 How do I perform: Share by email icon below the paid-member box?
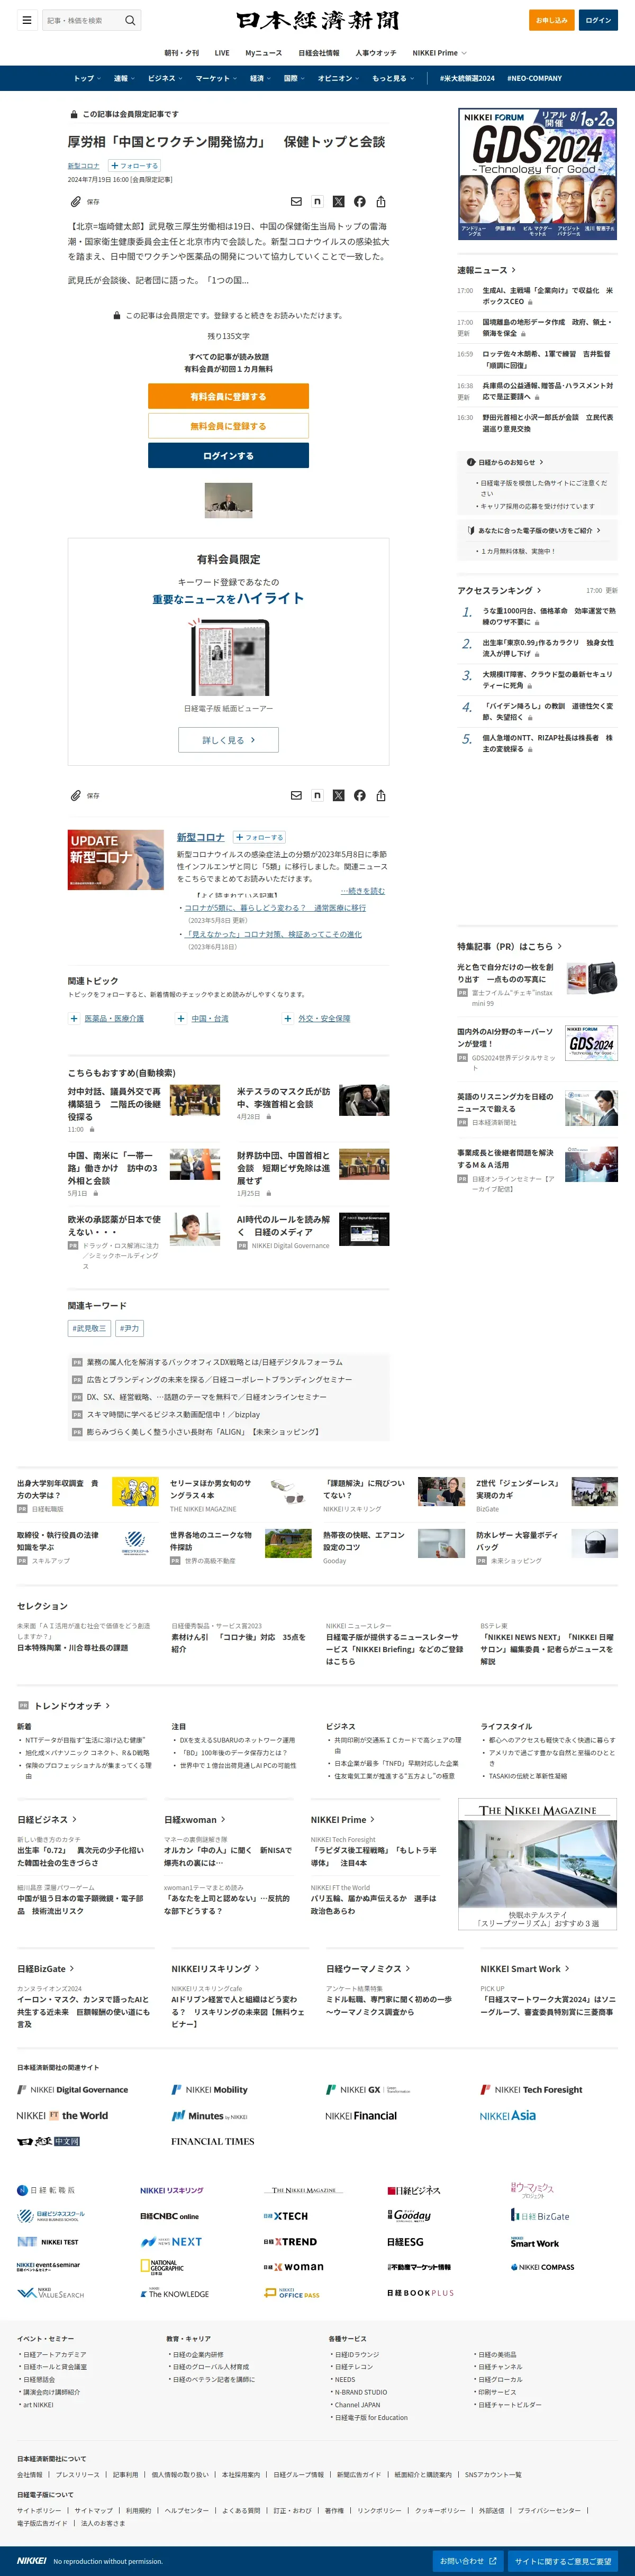click(296, 795)
